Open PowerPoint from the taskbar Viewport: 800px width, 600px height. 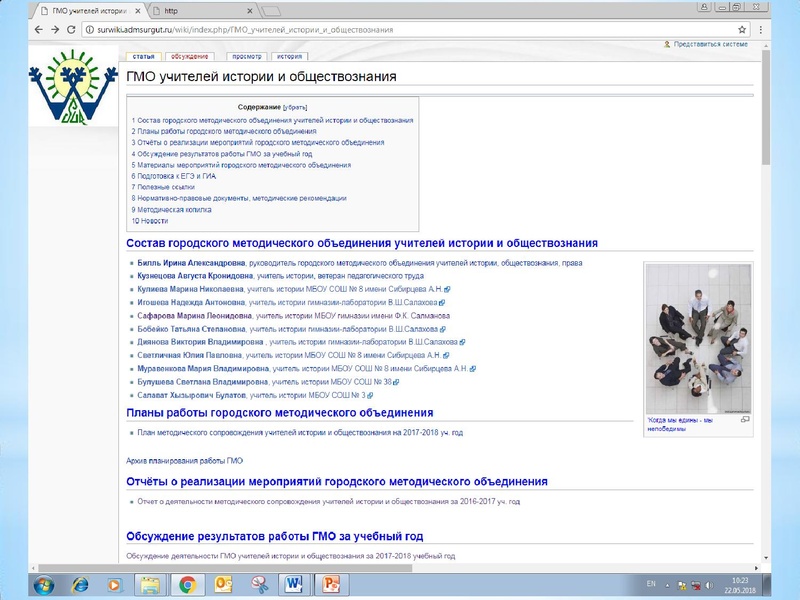click(x=331, y=584)
